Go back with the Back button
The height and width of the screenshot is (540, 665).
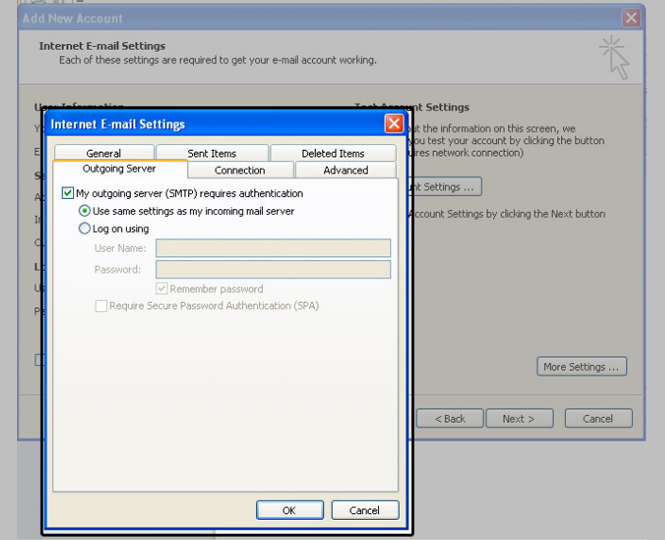(450, 419)
